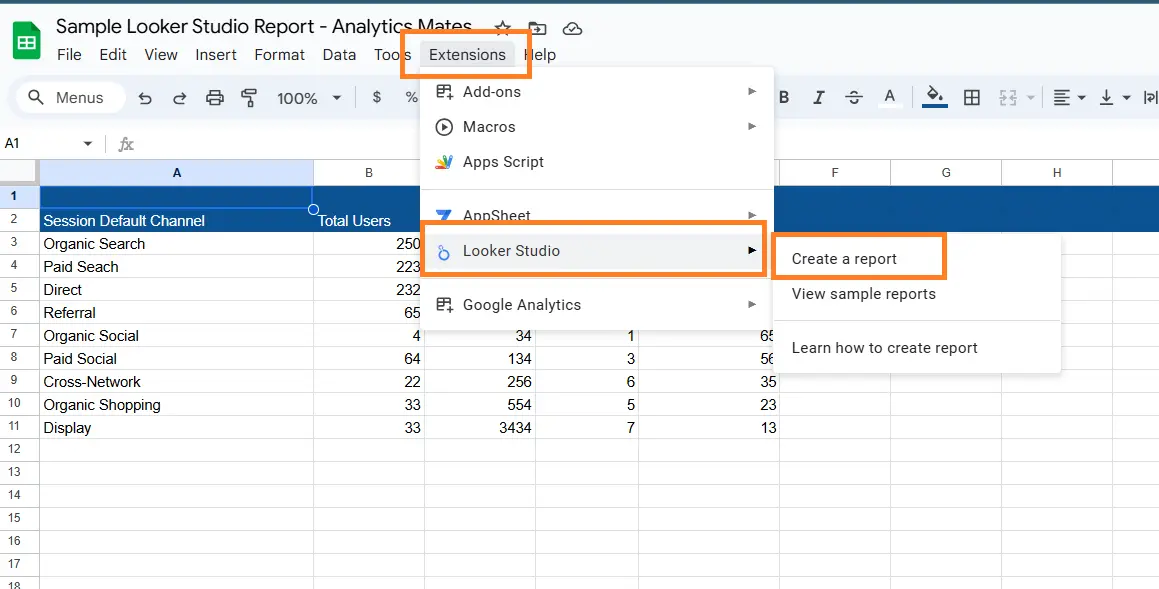Screen dimensions: 1159x589
Task: Expand the AppSheet submenu arrow
Action: (x=752, y=215)
